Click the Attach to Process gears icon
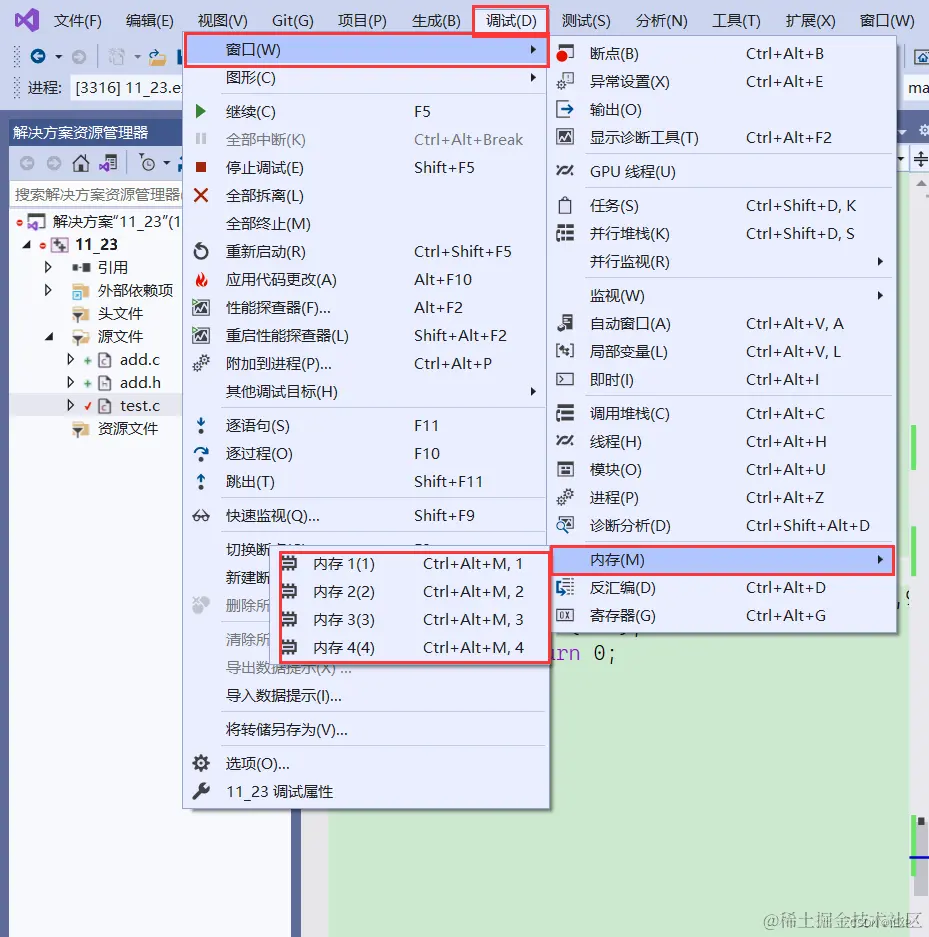Image resolution: width=929 pixels, height=937 pixels. click(201, 363)
